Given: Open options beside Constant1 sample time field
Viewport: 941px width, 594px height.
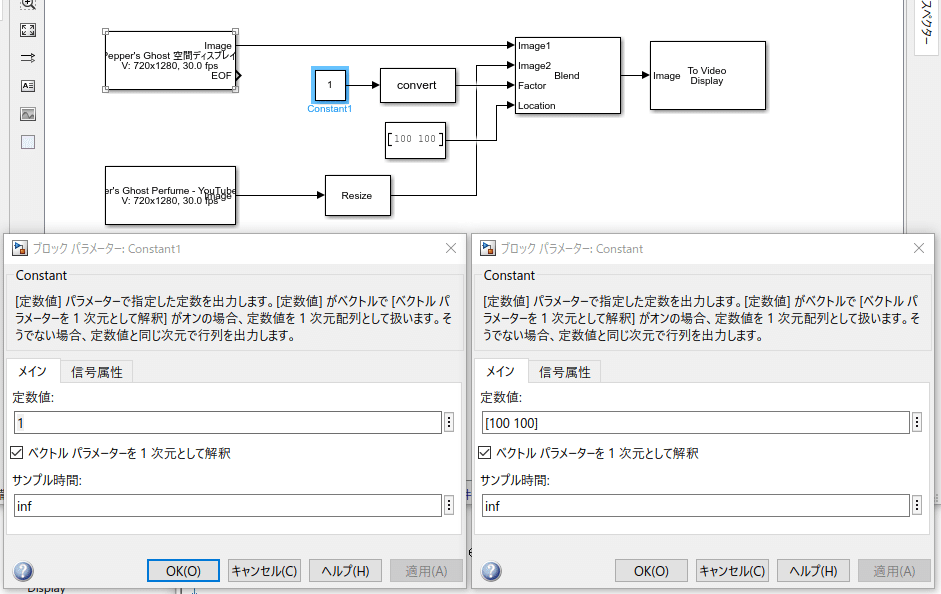Looking at the screenshot, I should 449,506.
